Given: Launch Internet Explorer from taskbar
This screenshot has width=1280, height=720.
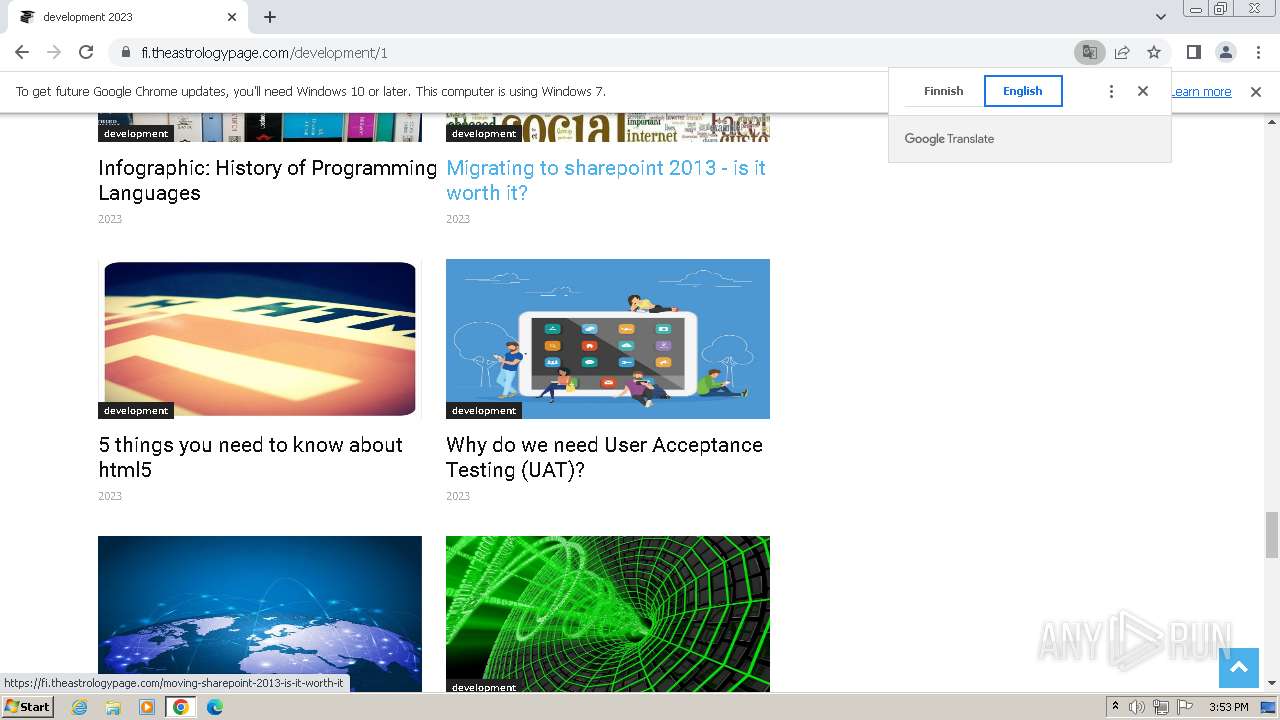Looking at the screenshot, I should [79, 707].
